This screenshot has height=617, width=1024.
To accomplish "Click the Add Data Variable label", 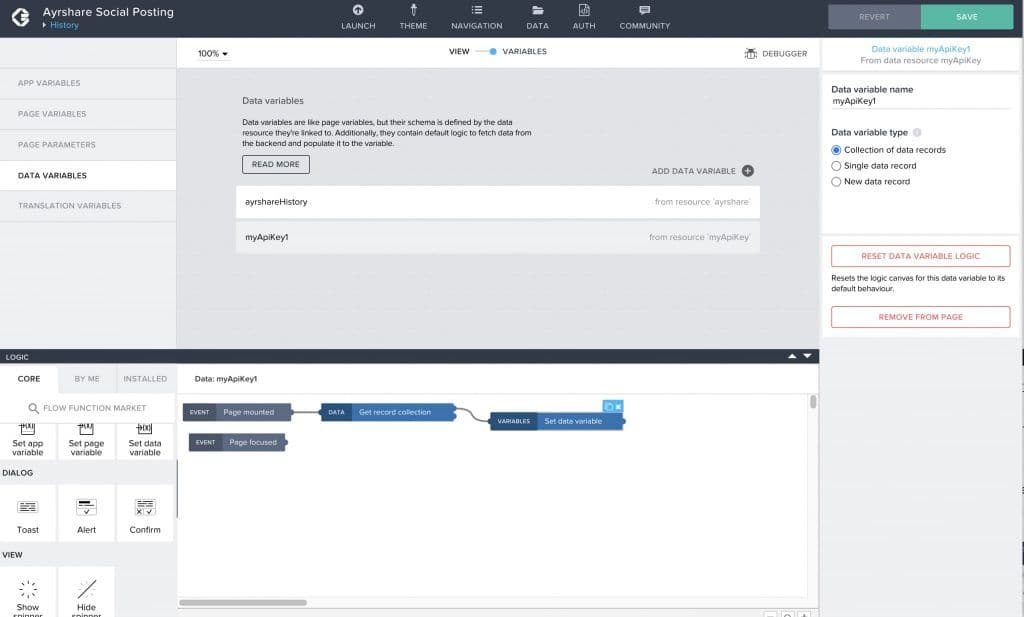I will coord(694,171).
